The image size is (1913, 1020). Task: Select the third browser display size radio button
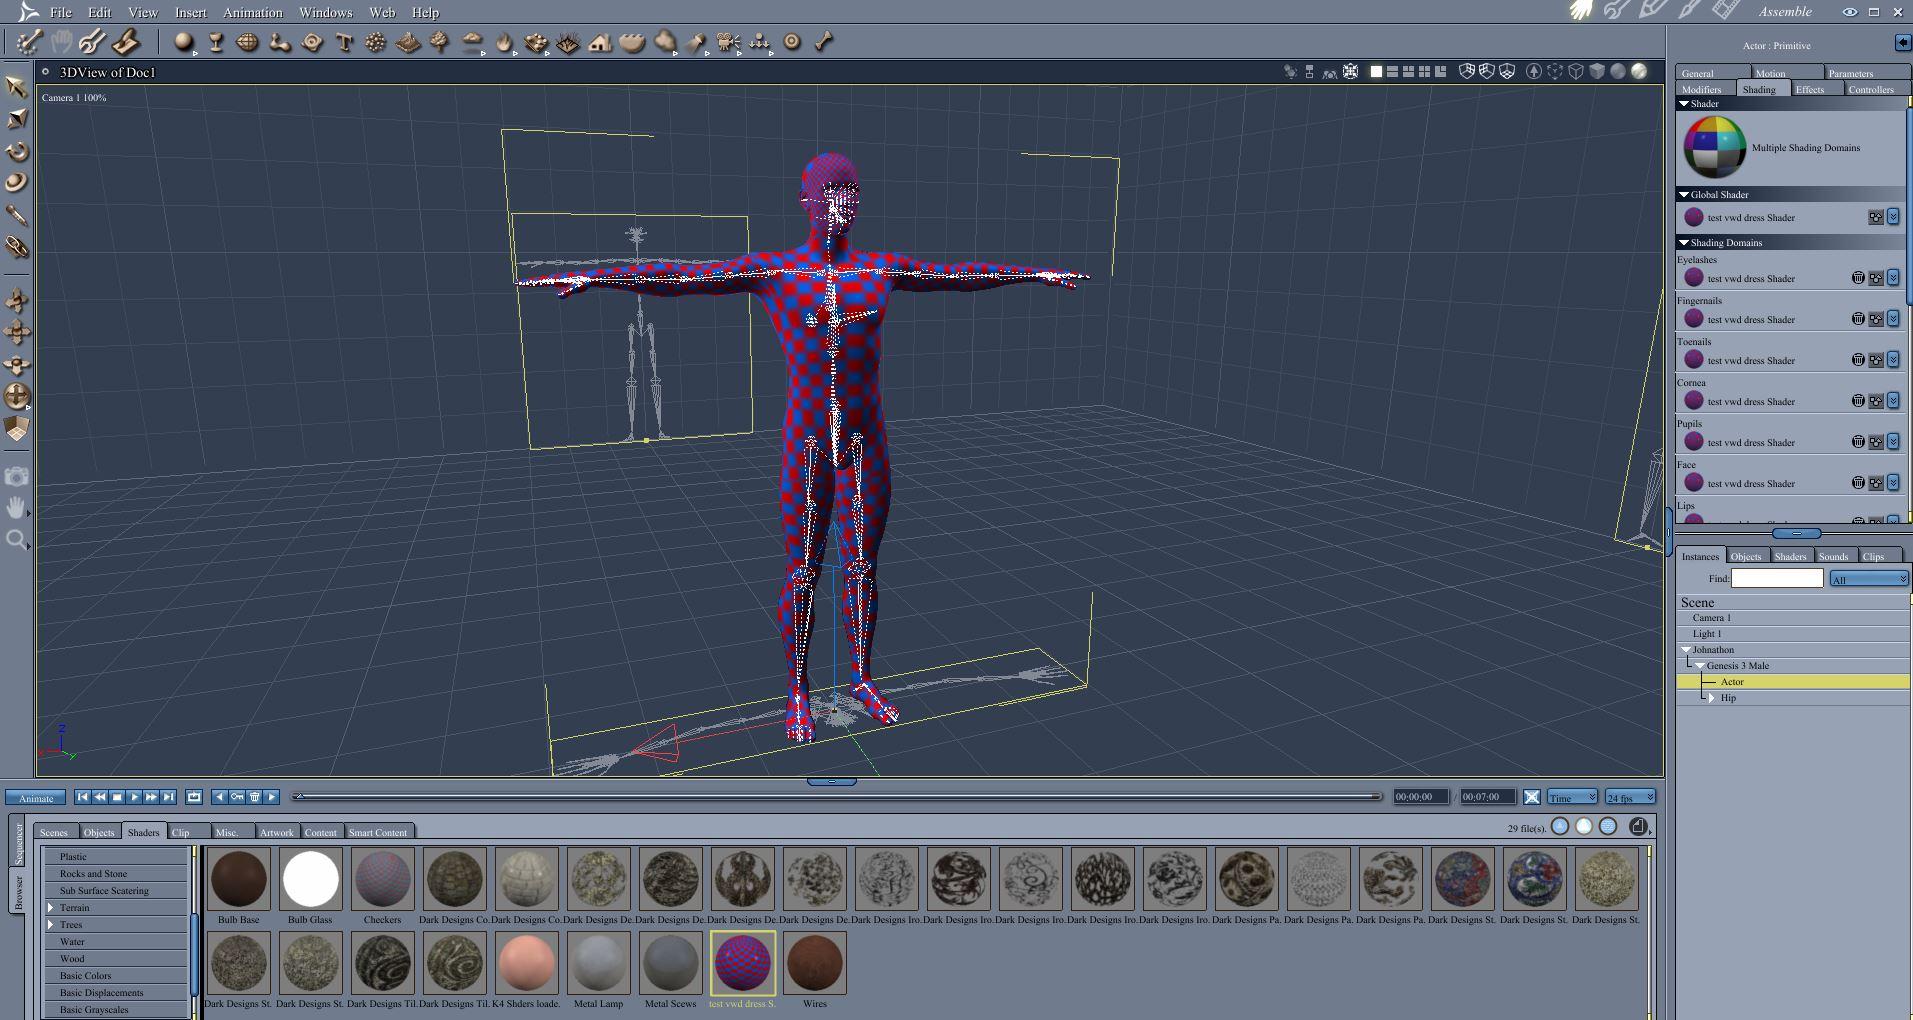click(1608, 826)
